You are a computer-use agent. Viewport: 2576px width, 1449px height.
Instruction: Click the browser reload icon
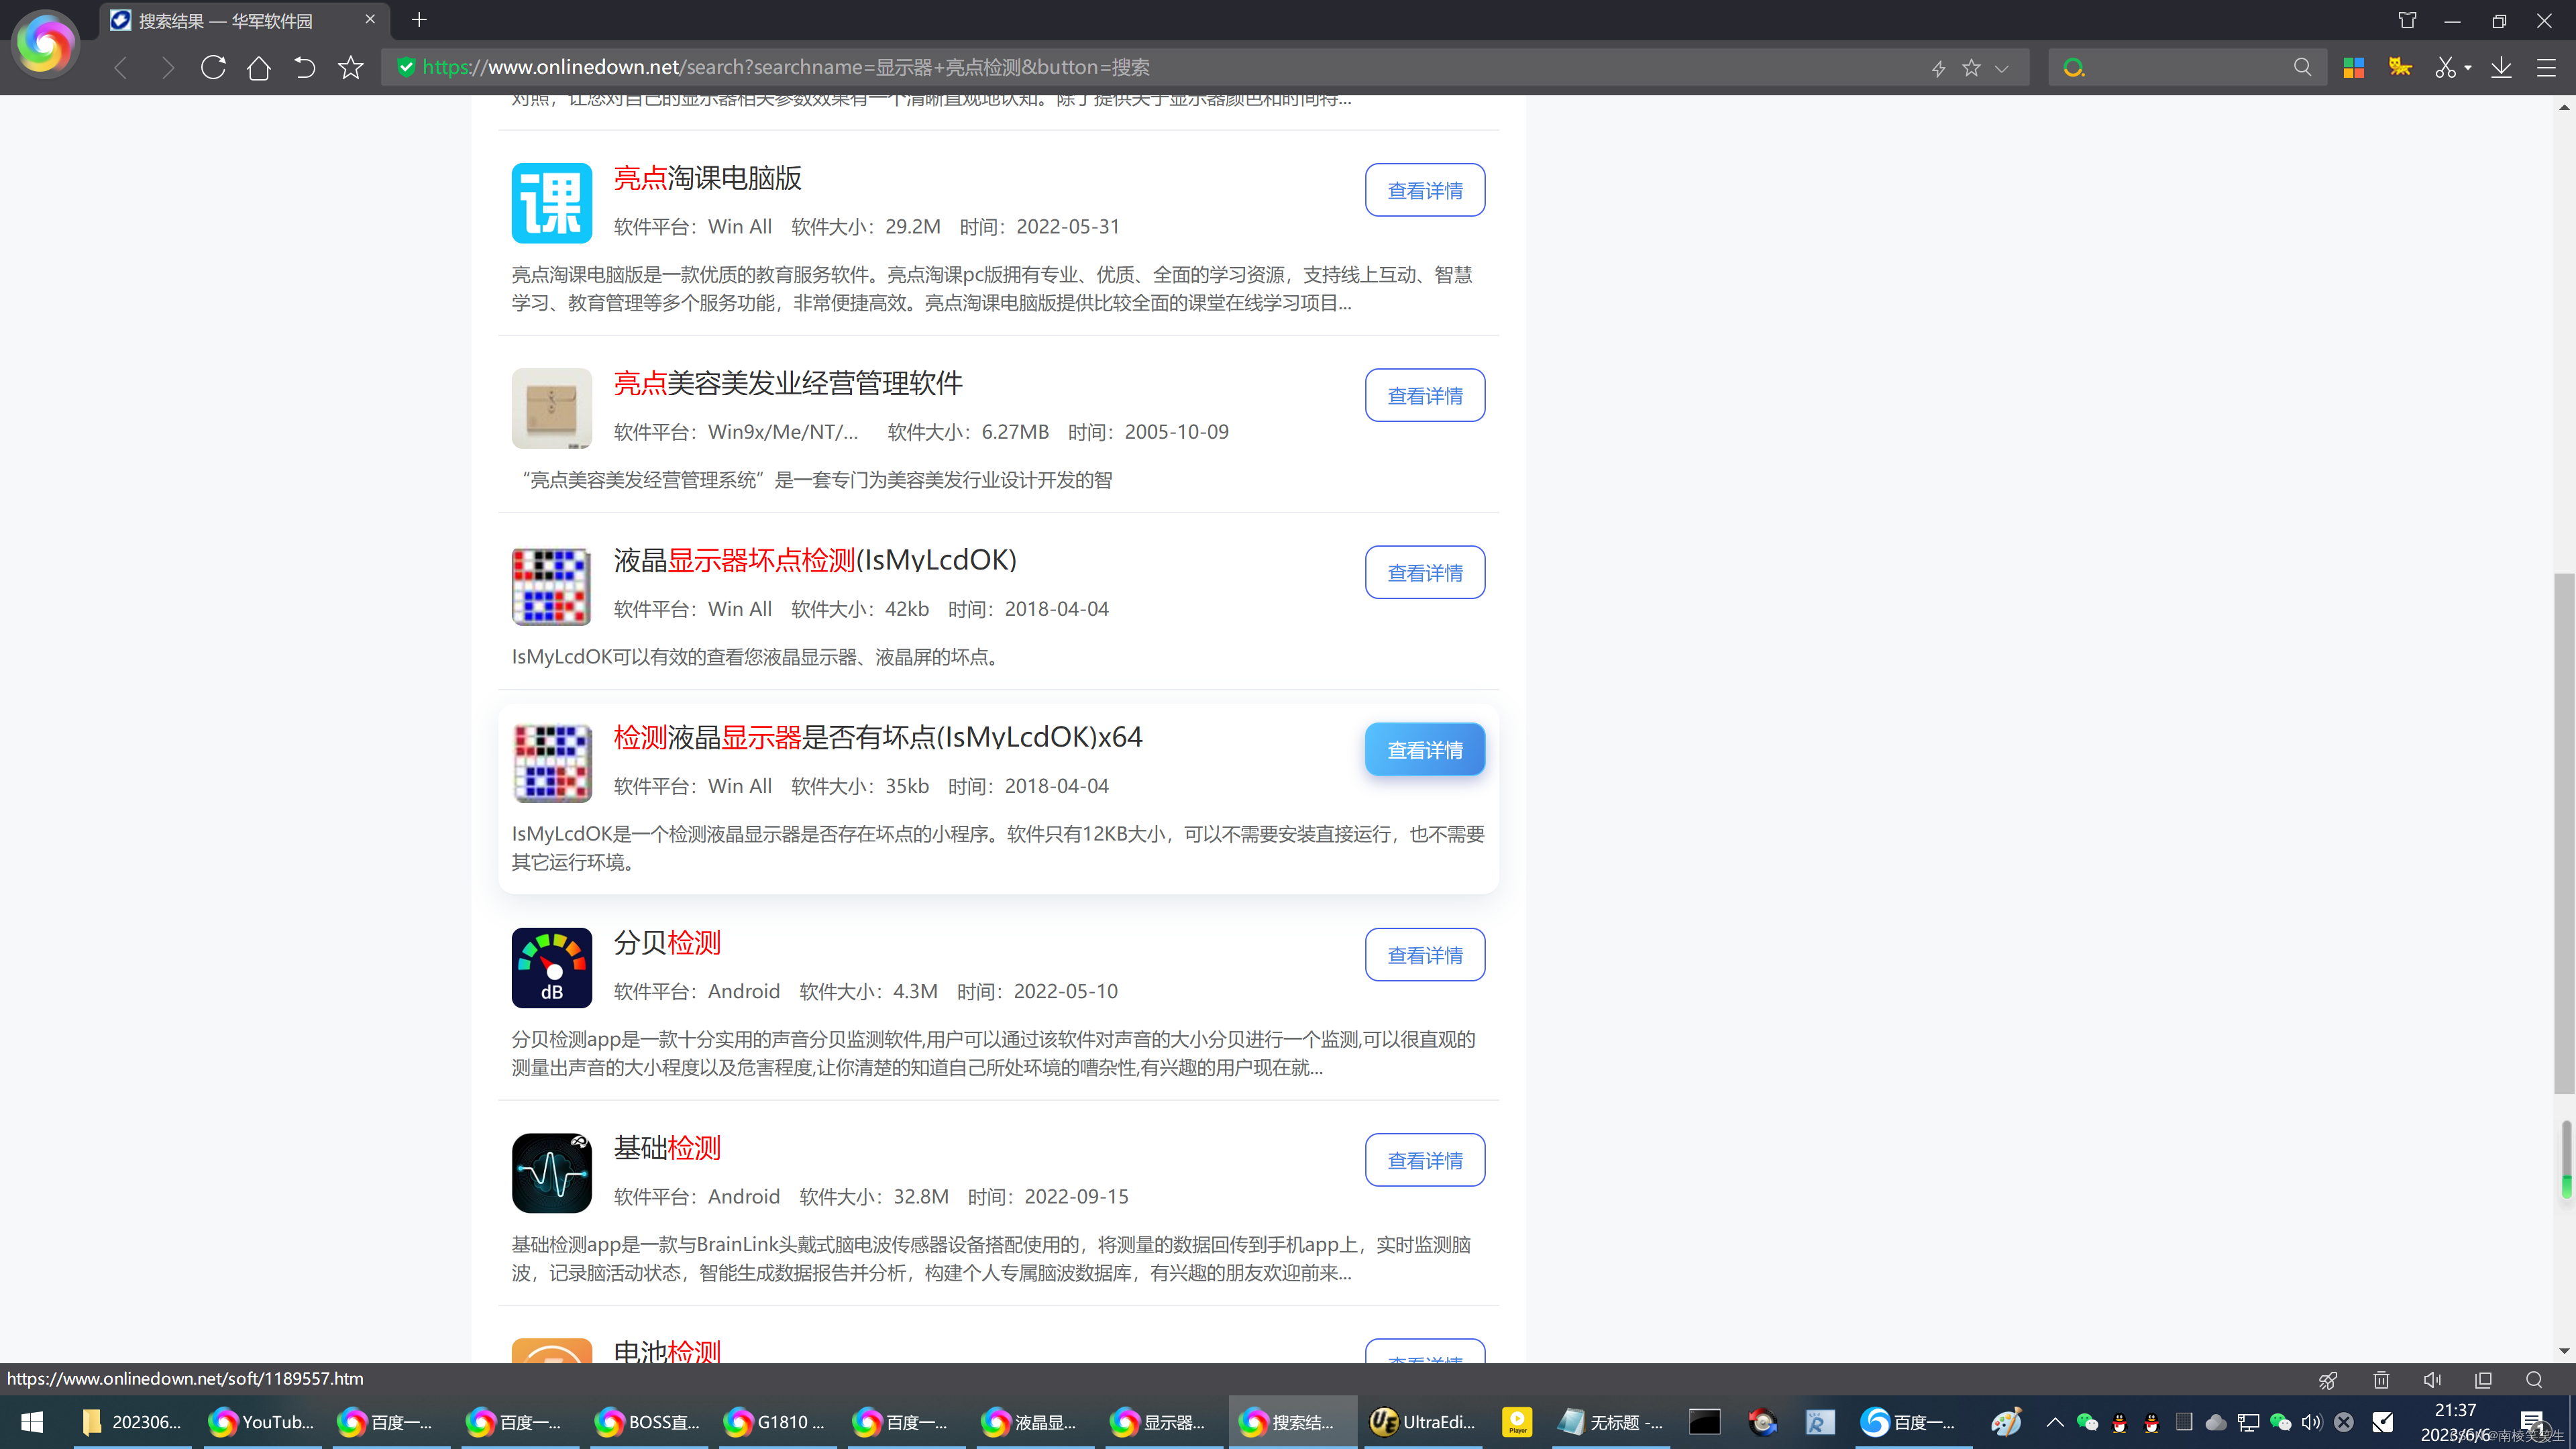point(213,68)
